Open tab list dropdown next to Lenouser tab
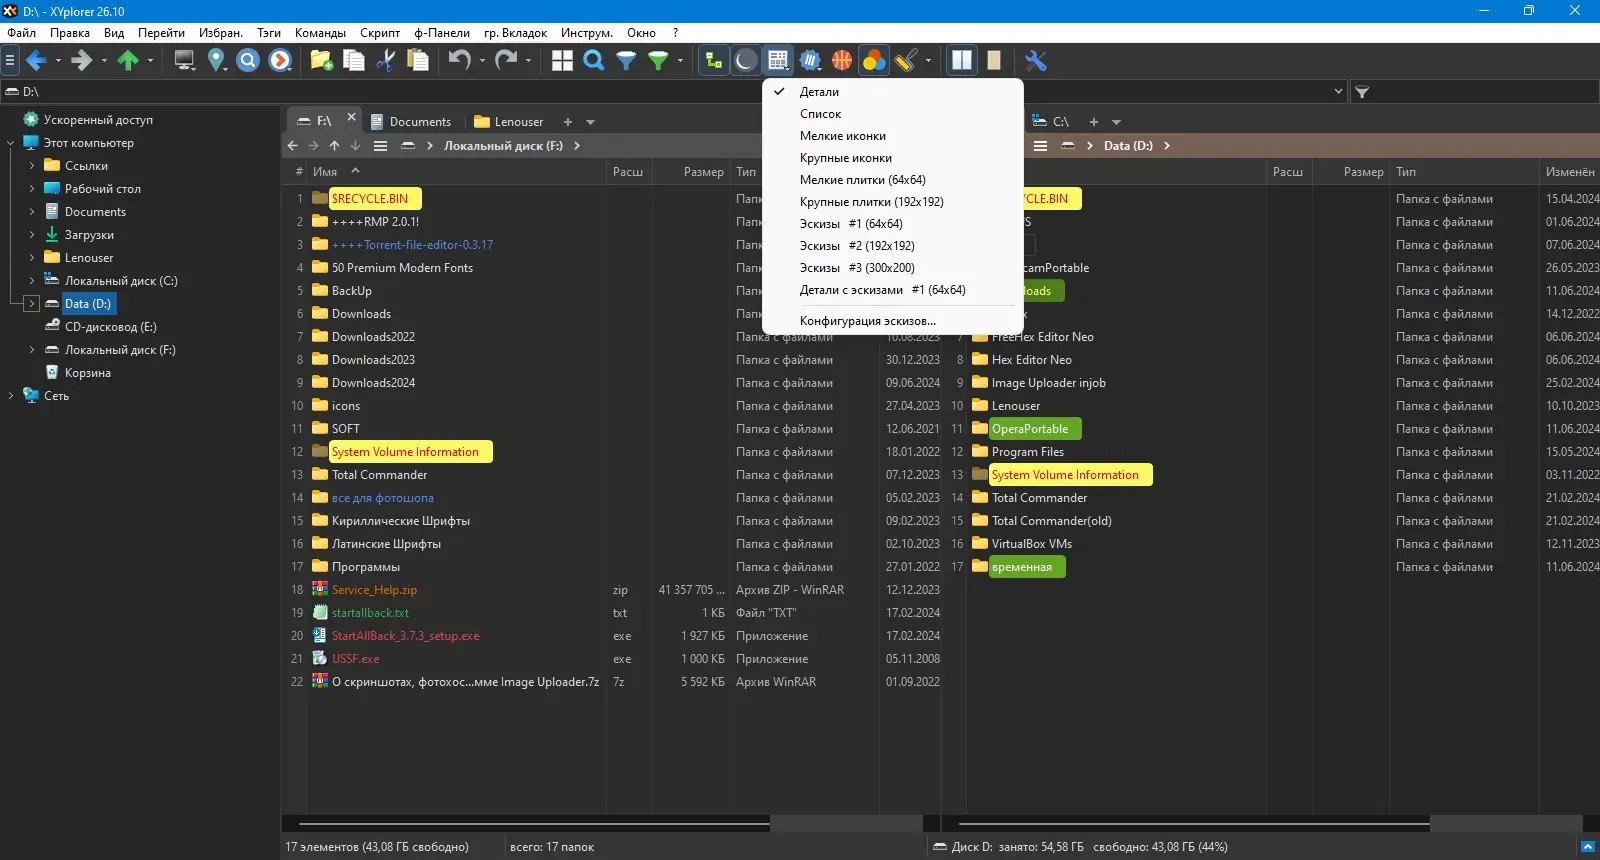This screenshot has width=1600, height=860. click(x=590, y=122)
